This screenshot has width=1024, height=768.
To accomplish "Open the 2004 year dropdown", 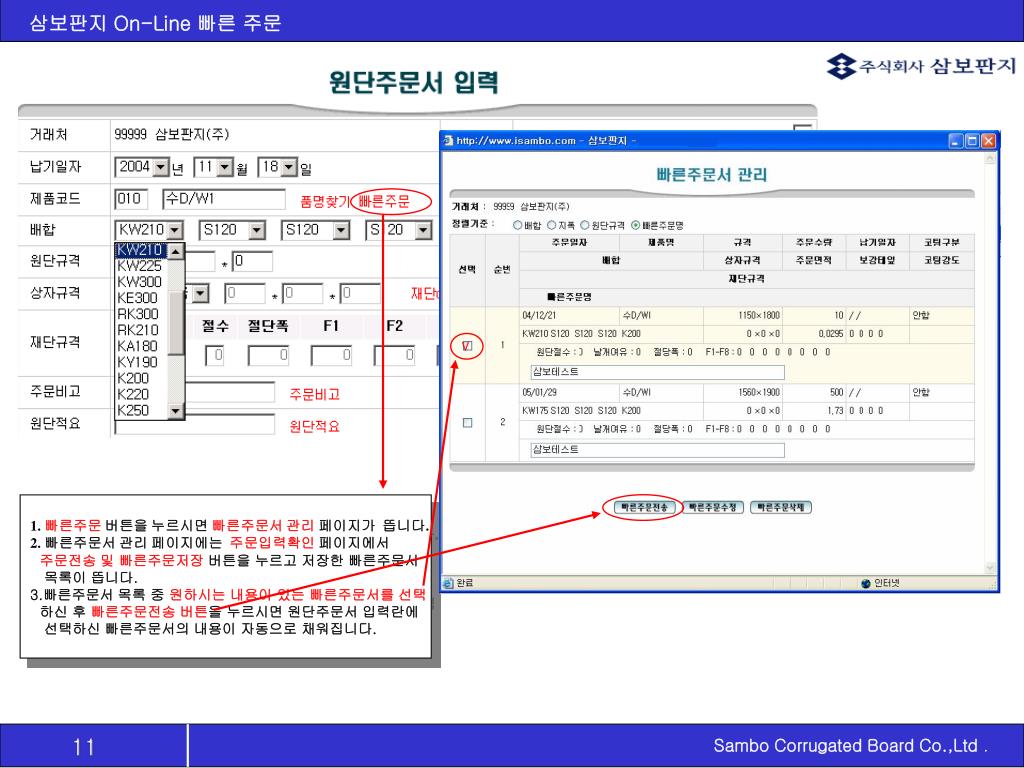I will pyautogui.click(x=161, y=167).
